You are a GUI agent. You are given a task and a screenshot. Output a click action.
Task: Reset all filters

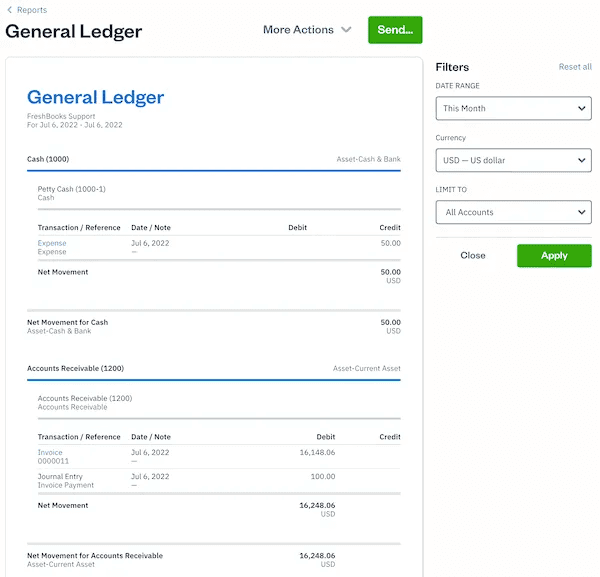pos(575,67)
